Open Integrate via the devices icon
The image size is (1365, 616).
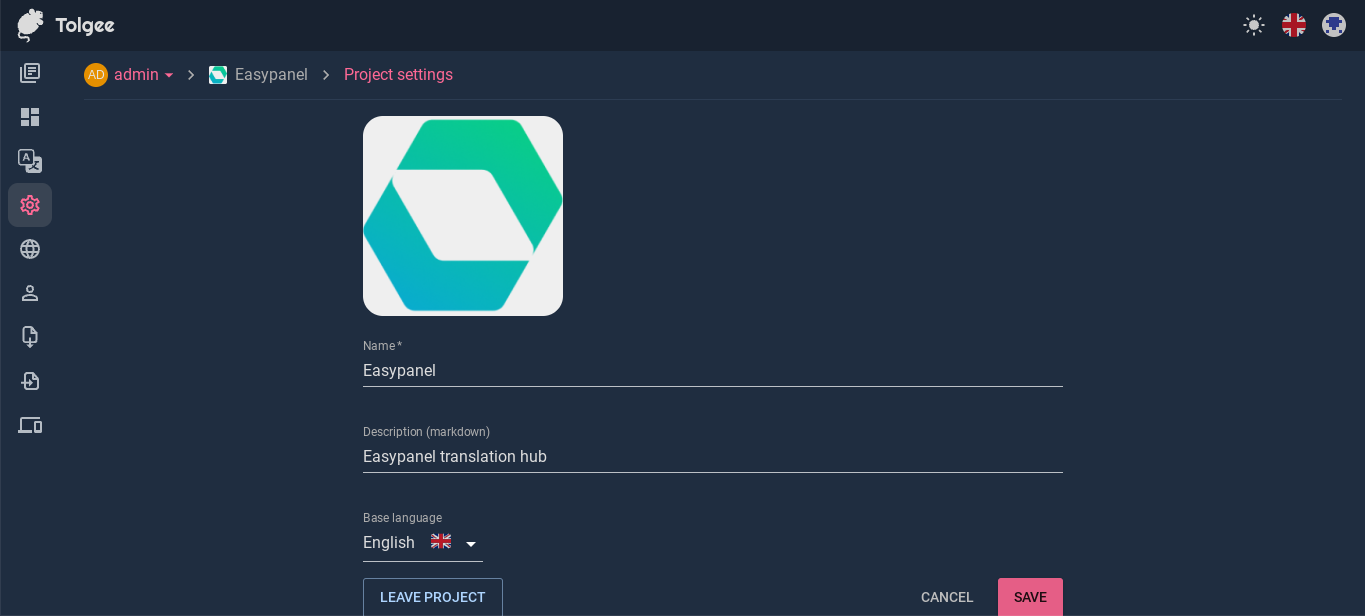click(x=30, y=425)
